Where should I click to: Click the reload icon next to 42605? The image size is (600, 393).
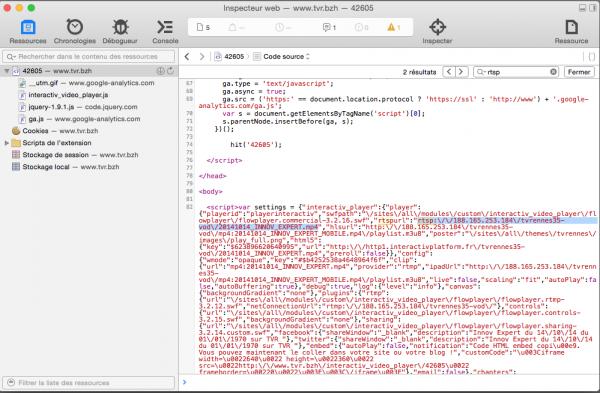[171, 71]
